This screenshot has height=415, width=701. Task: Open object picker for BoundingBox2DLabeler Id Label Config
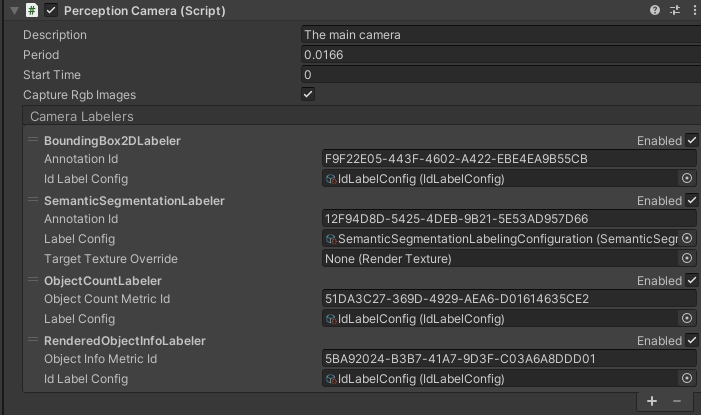tap(687, 179)
